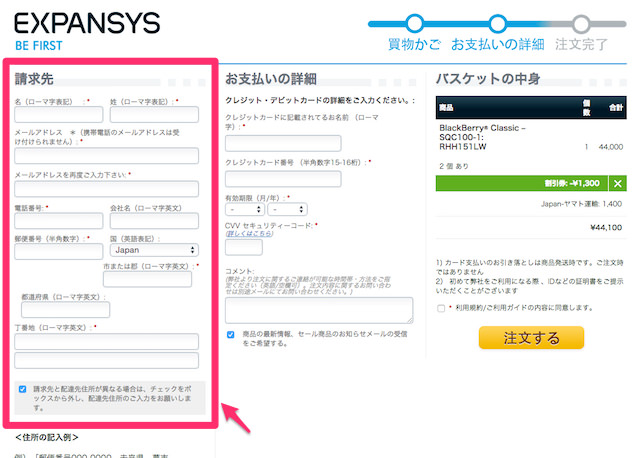Click the second street address line field
This screenshot has width=640, height=458.
107,360
